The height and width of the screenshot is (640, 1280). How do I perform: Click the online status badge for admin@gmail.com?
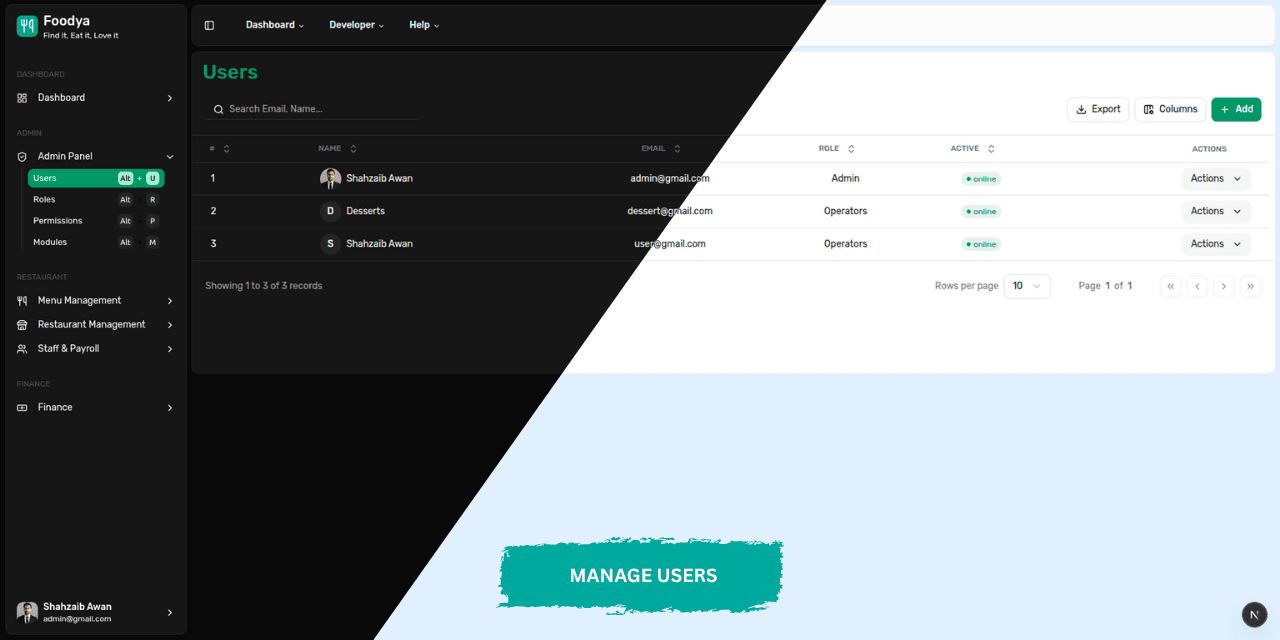(x=980, y=178)
